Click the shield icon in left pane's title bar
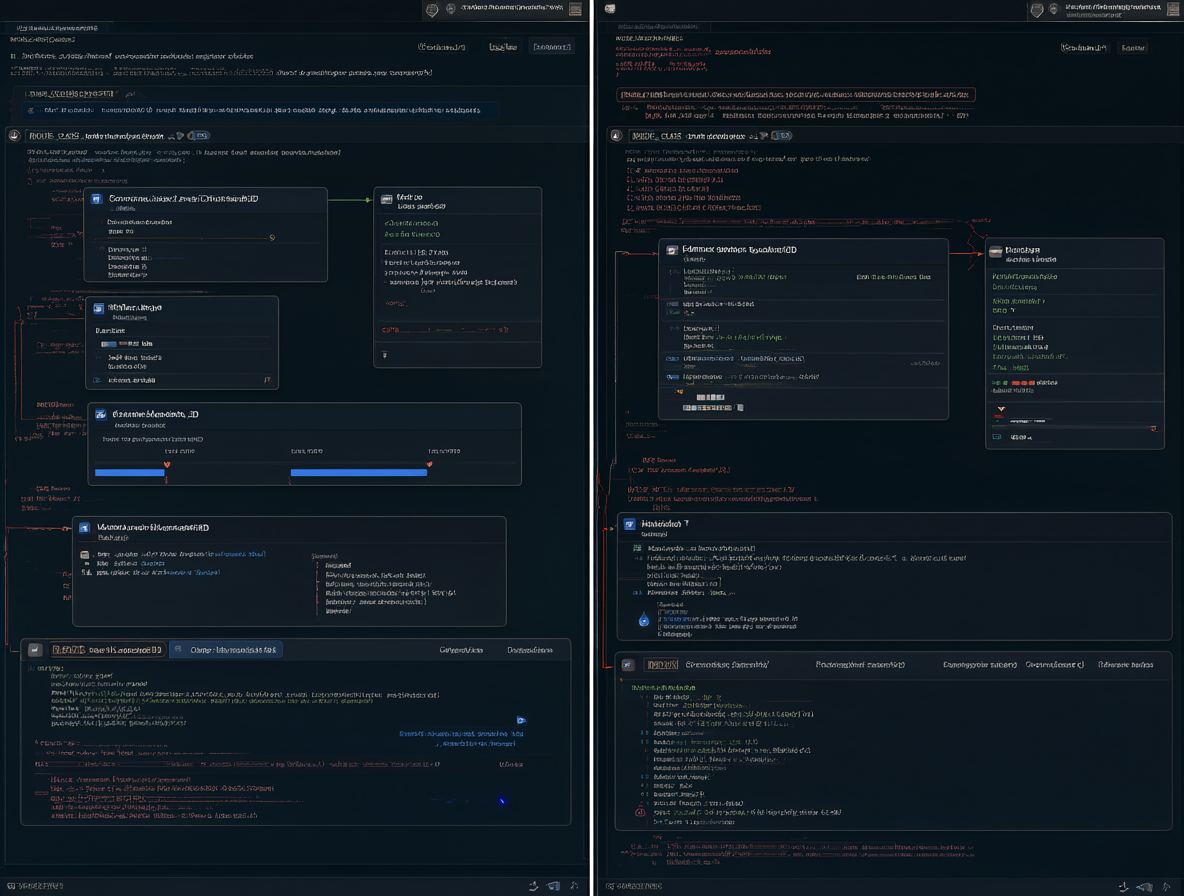This screenshot has height=896, width=1184. click(x=432, y=10)
